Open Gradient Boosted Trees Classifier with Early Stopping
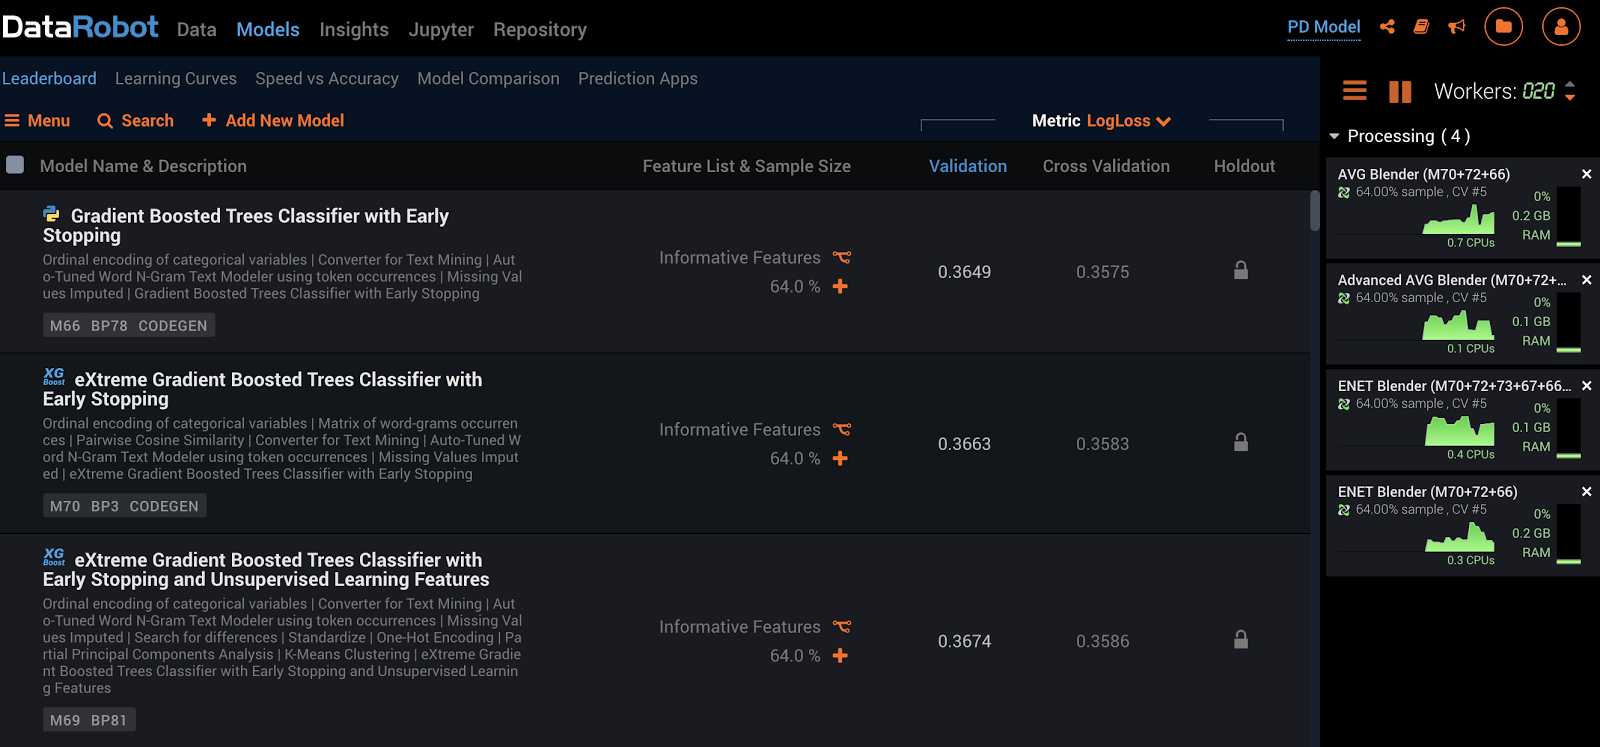The image size is (1600, 747). 246,226
